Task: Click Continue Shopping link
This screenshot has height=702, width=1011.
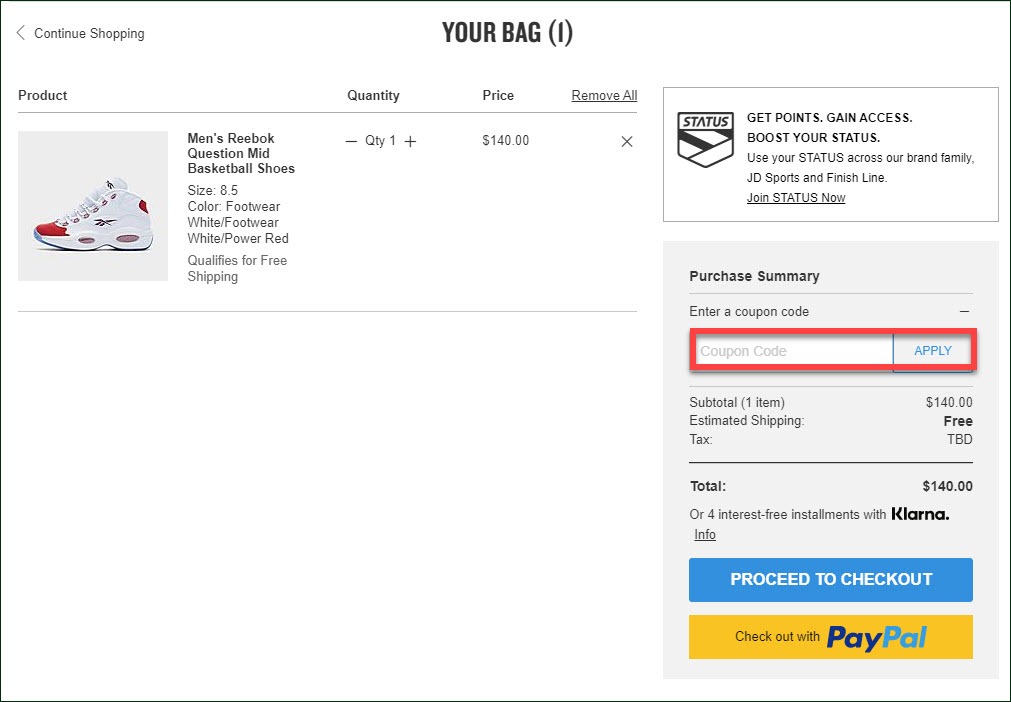Action: click(89, 34)
